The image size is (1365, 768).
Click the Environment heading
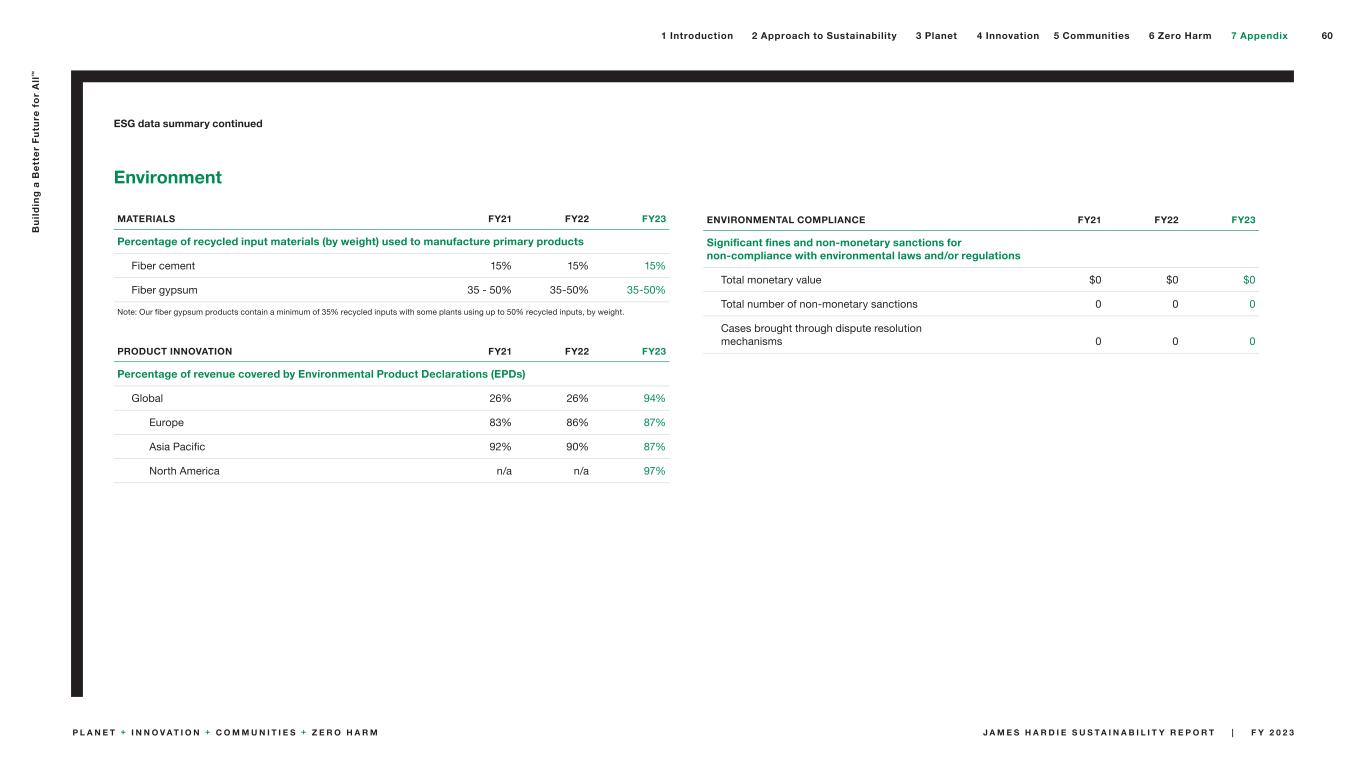(x=167, y=178)
